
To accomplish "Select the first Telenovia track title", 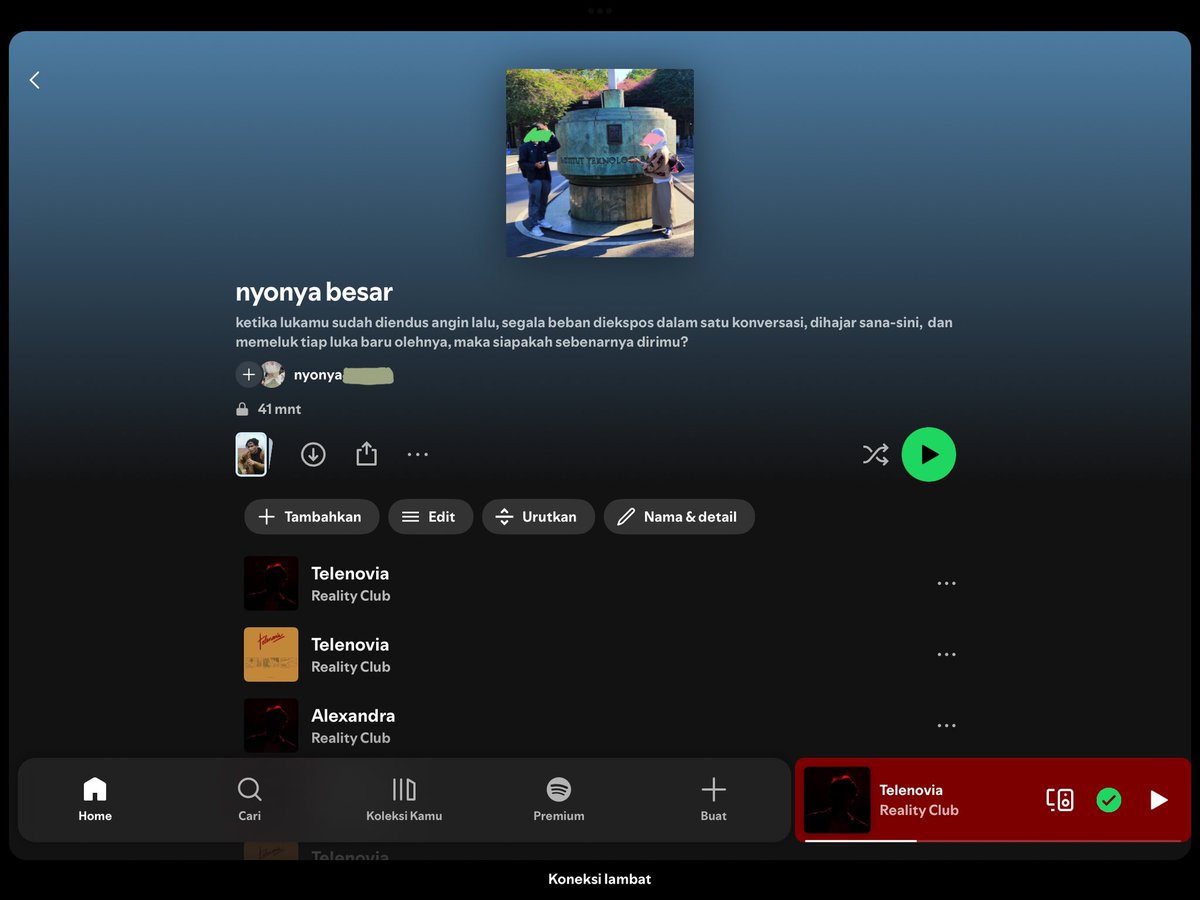I will (x=350, y=573).
